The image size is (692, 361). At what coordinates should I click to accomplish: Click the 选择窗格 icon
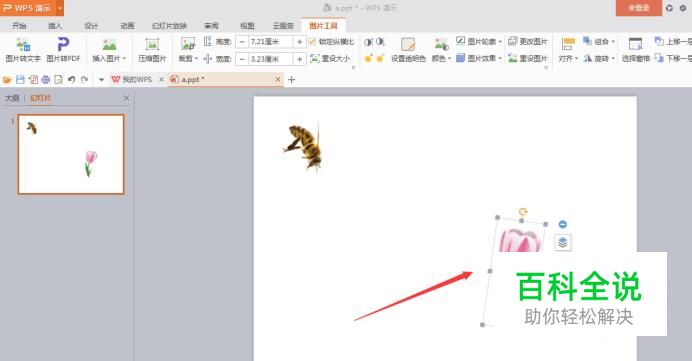click(636, 45)
